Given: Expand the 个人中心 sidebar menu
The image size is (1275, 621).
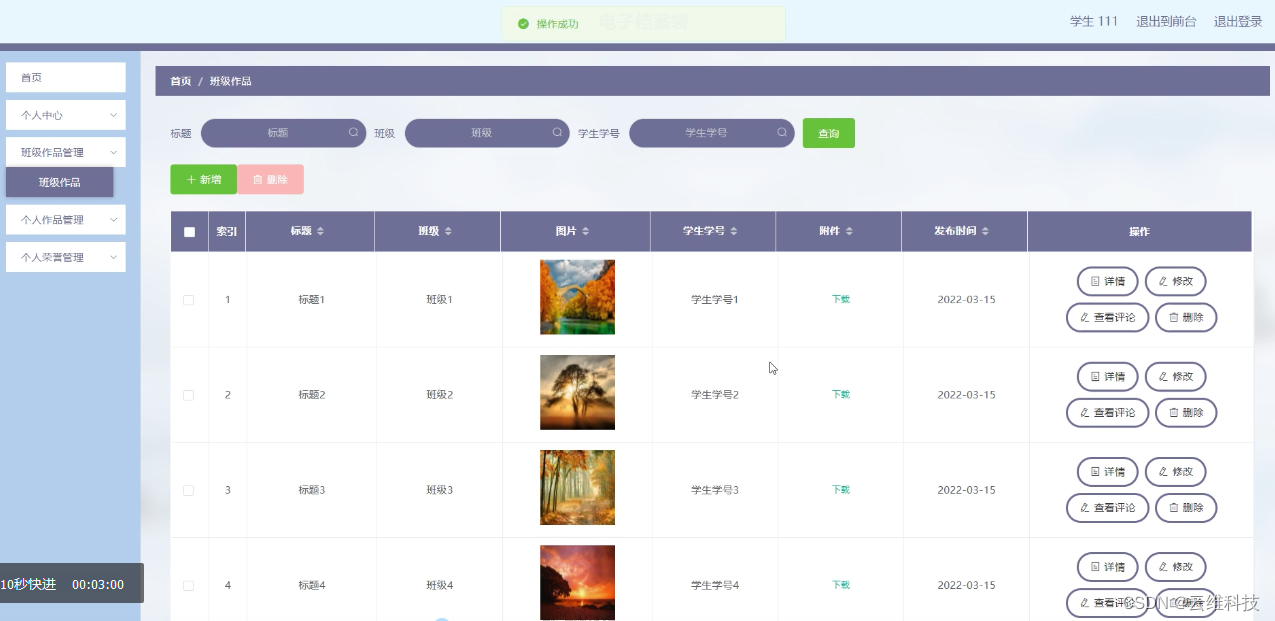Looking at the screenshot, I should click(x=66, y=115).
